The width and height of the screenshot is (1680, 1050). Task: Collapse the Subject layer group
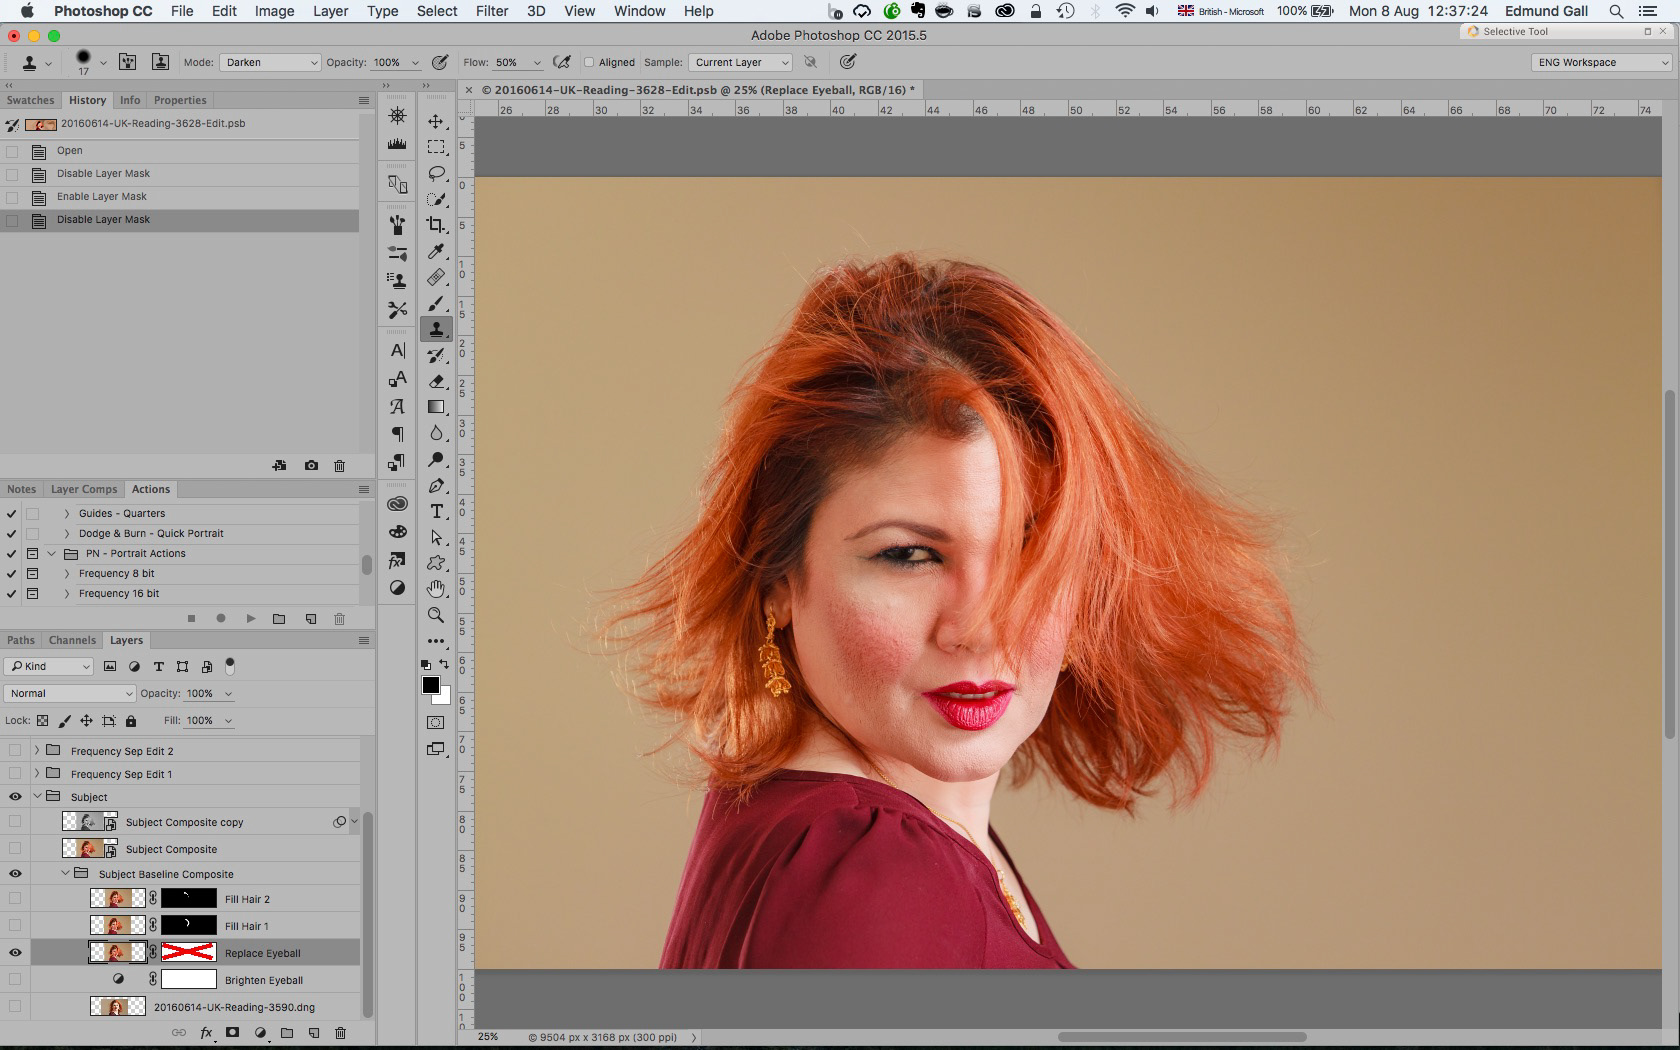[37, 797]
